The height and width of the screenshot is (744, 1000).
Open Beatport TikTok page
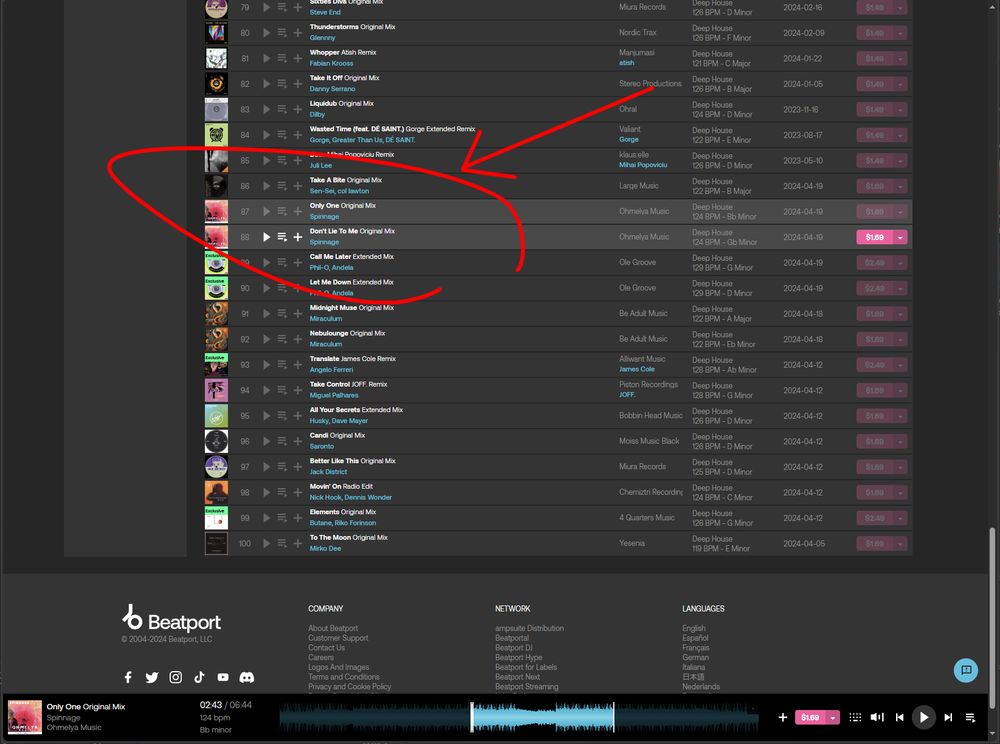click(x=199, y=677)
